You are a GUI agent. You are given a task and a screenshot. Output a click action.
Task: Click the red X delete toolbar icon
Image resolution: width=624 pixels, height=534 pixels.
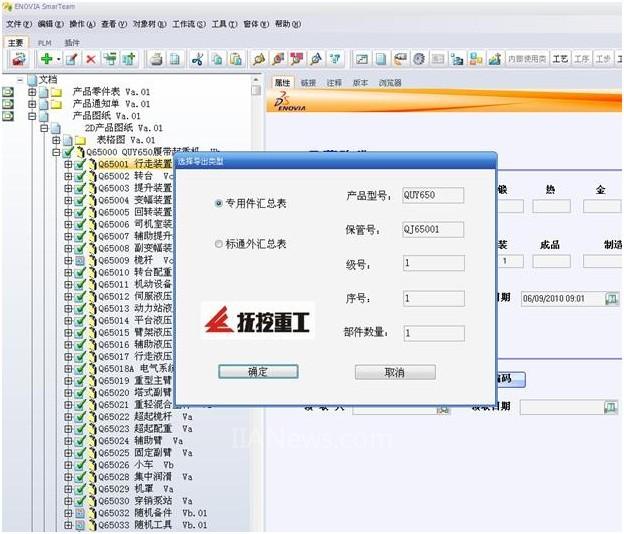click(x=91, y=60)
